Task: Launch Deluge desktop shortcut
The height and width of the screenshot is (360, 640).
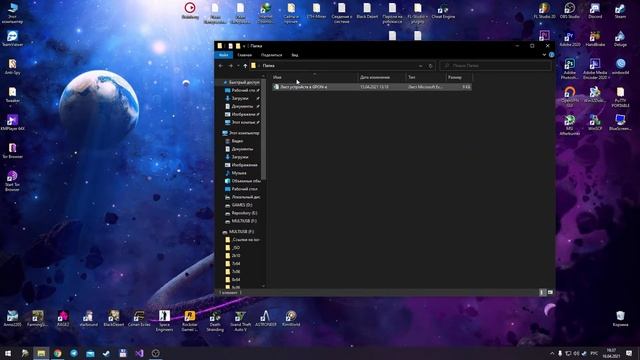Action: pos(620,39)
